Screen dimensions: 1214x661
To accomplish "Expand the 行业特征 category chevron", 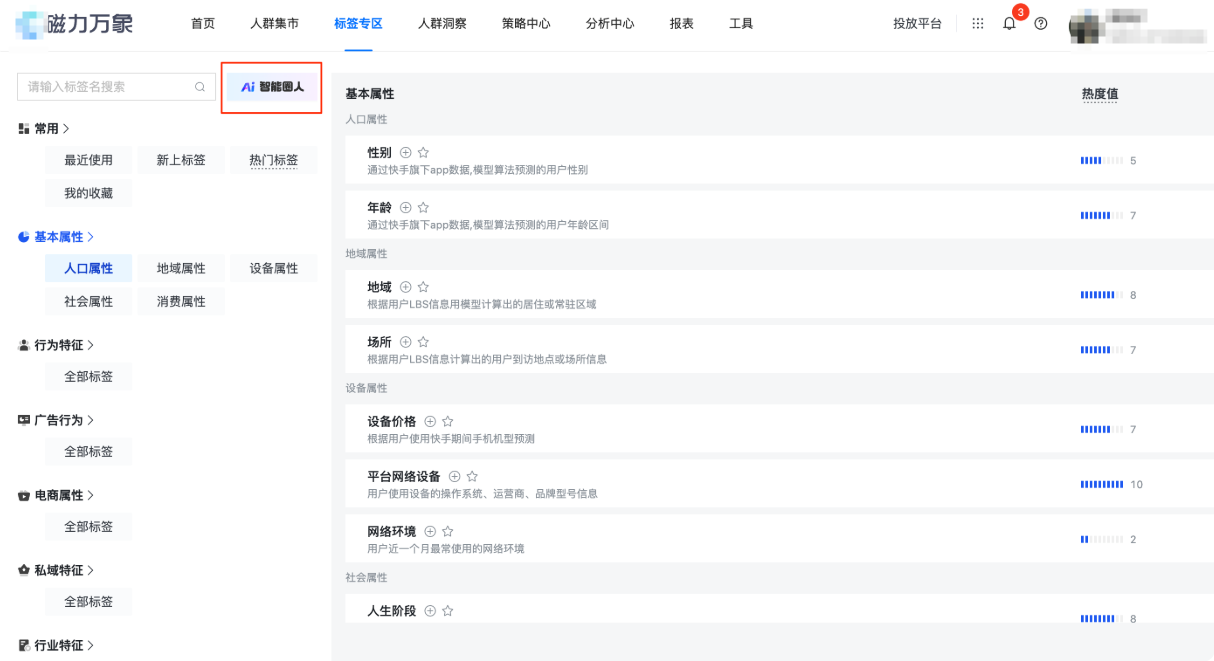I will tap(90, 645).
